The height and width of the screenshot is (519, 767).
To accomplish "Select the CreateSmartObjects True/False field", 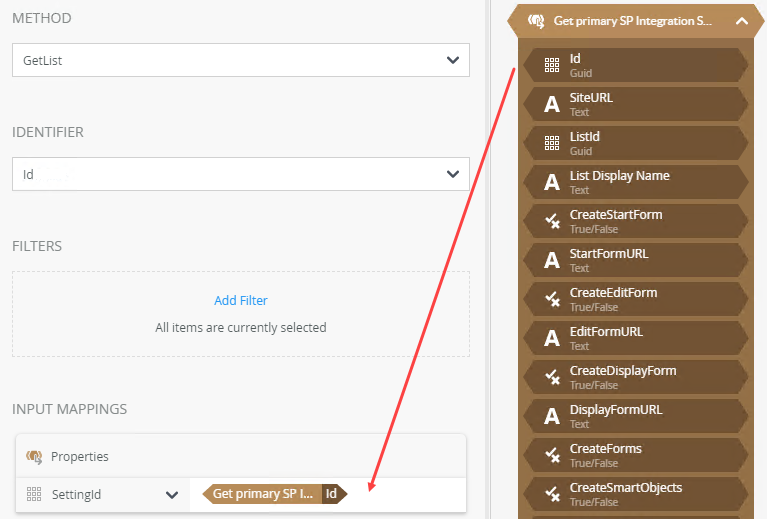I will pyautogui.click(x=636, y=494).
